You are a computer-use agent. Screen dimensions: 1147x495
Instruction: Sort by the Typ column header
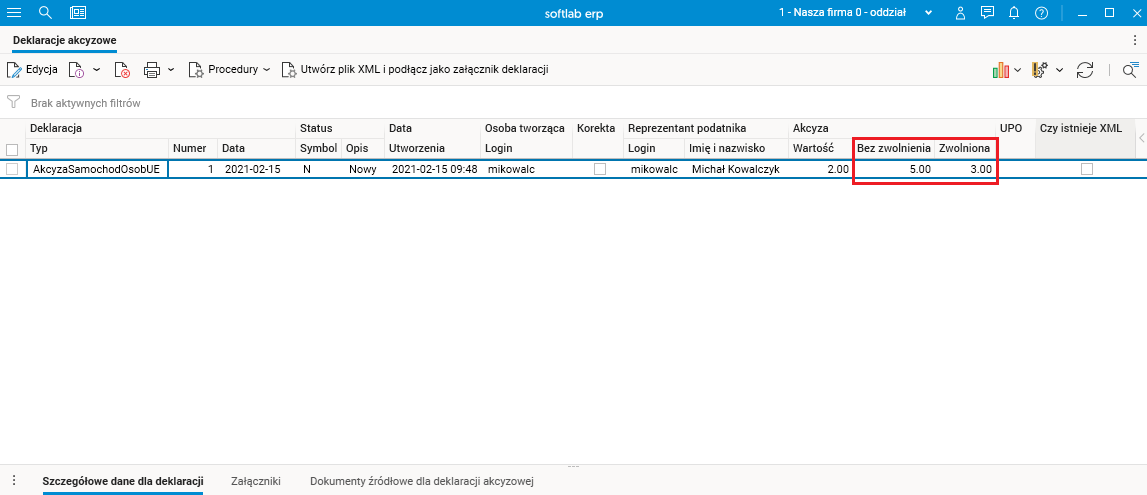[98, 148]
